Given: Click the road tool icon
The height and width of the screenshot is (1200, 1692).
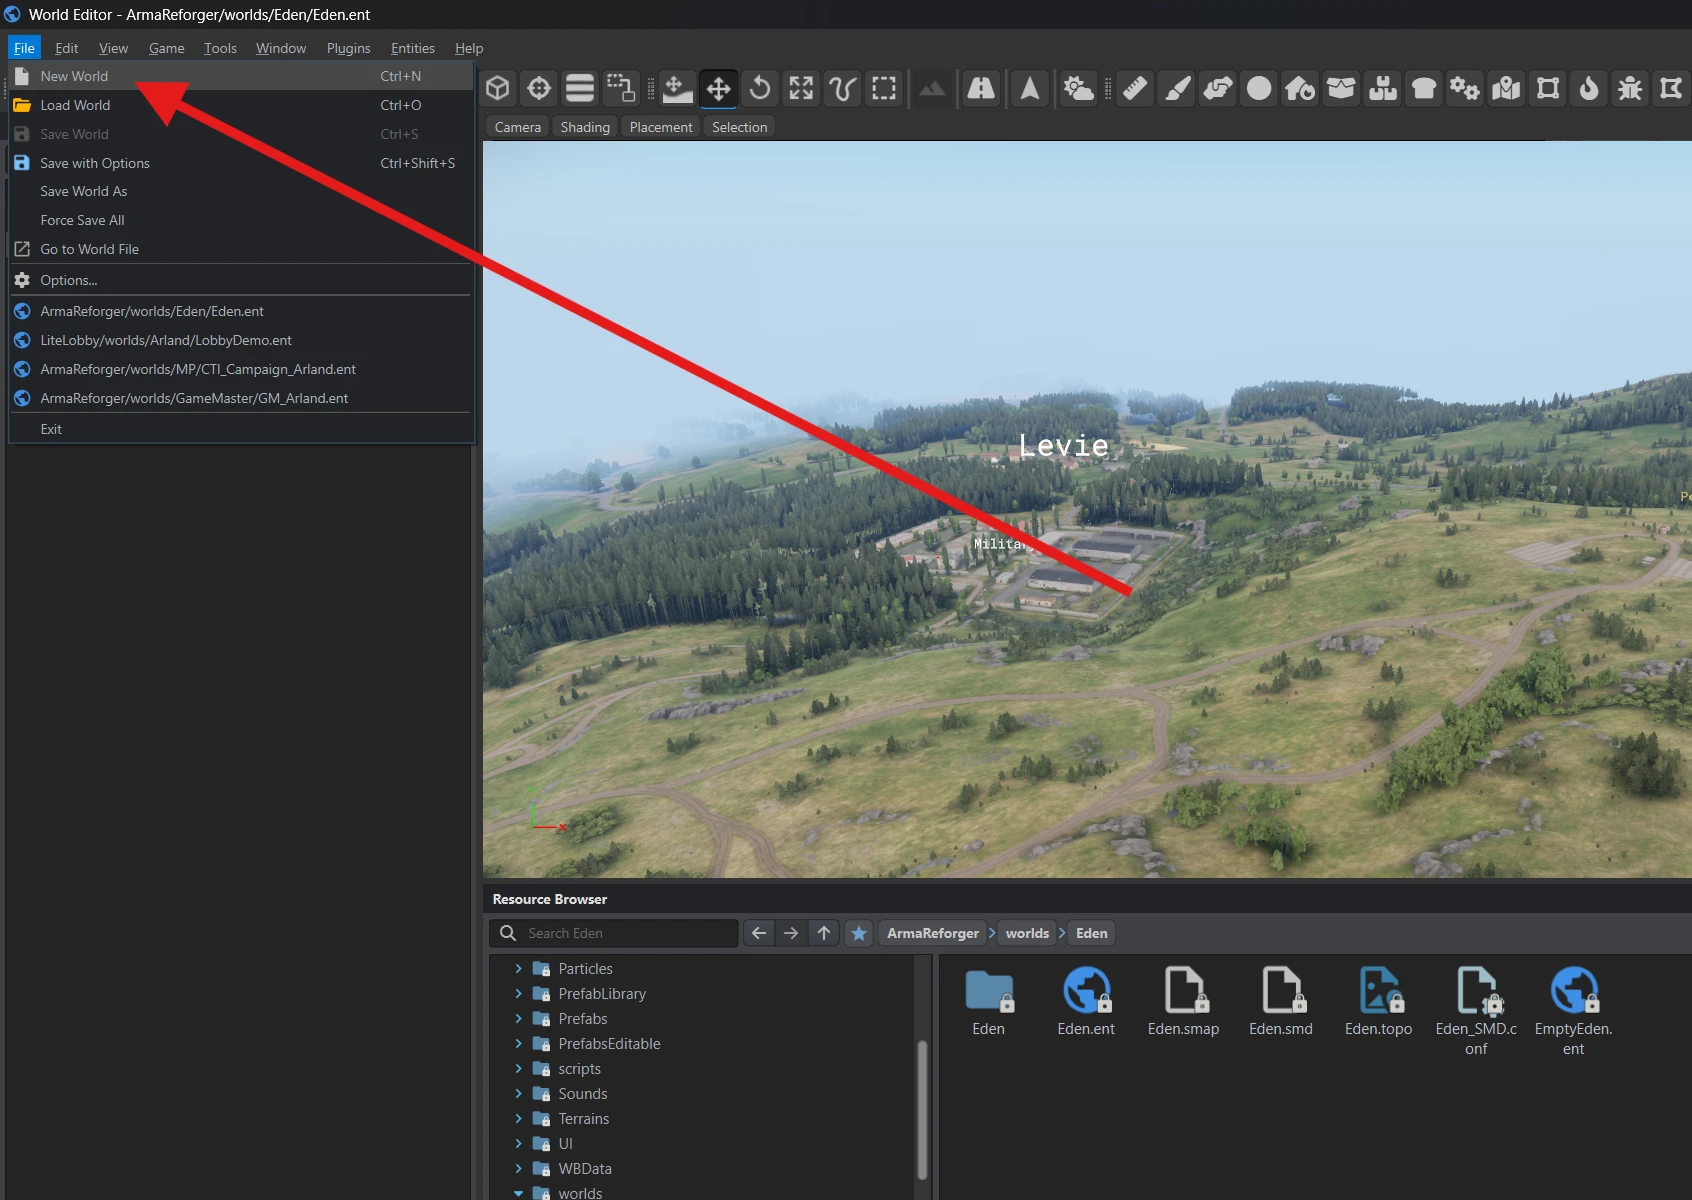Looking at the screenshot, I should coord(981,89).
